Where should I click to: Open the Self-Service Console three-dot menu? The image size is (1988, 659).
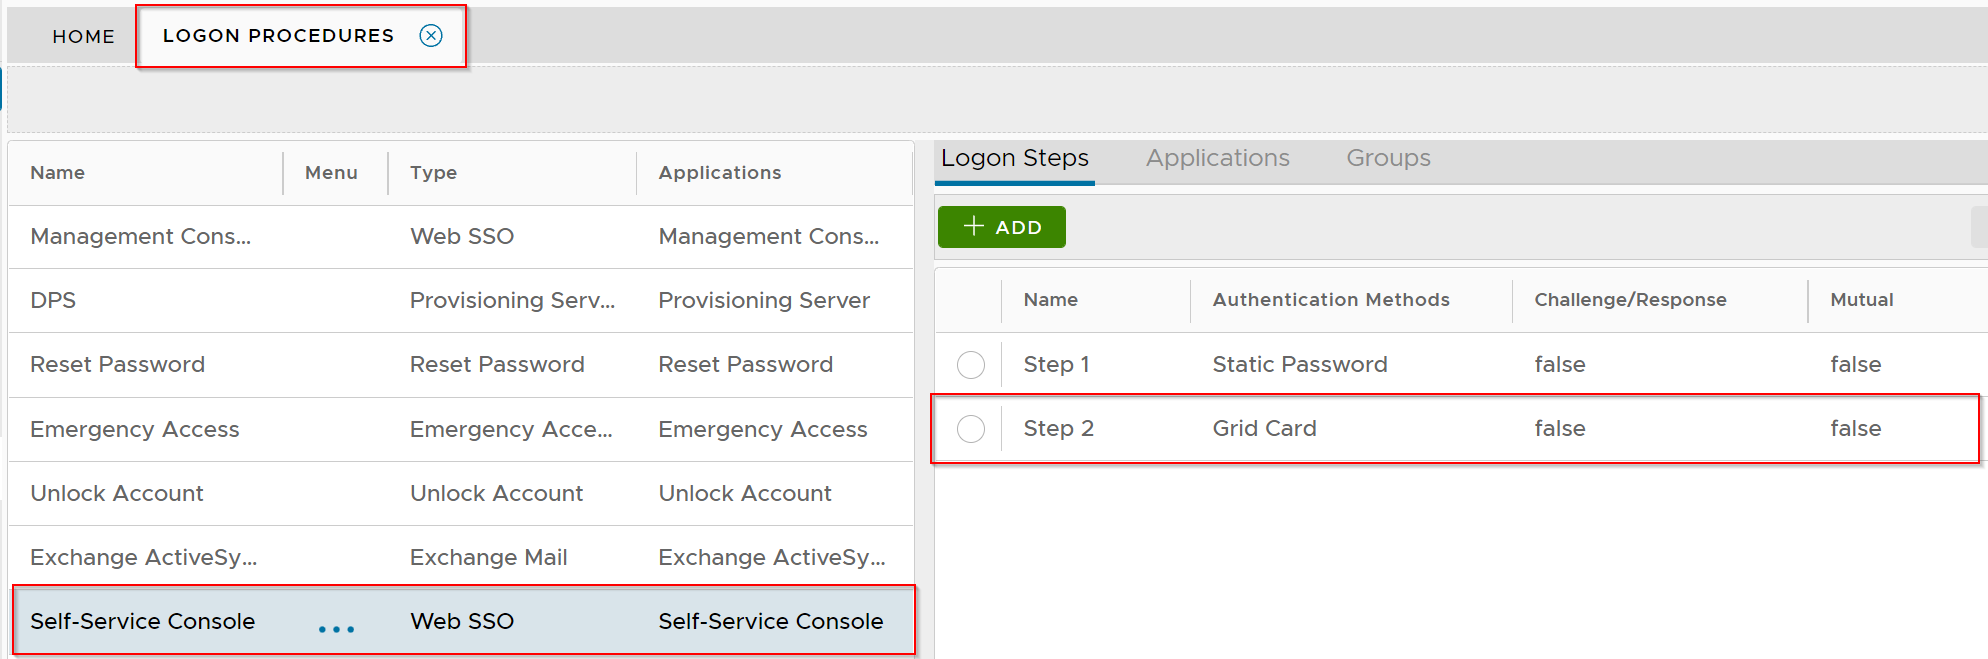pos(336,628)
